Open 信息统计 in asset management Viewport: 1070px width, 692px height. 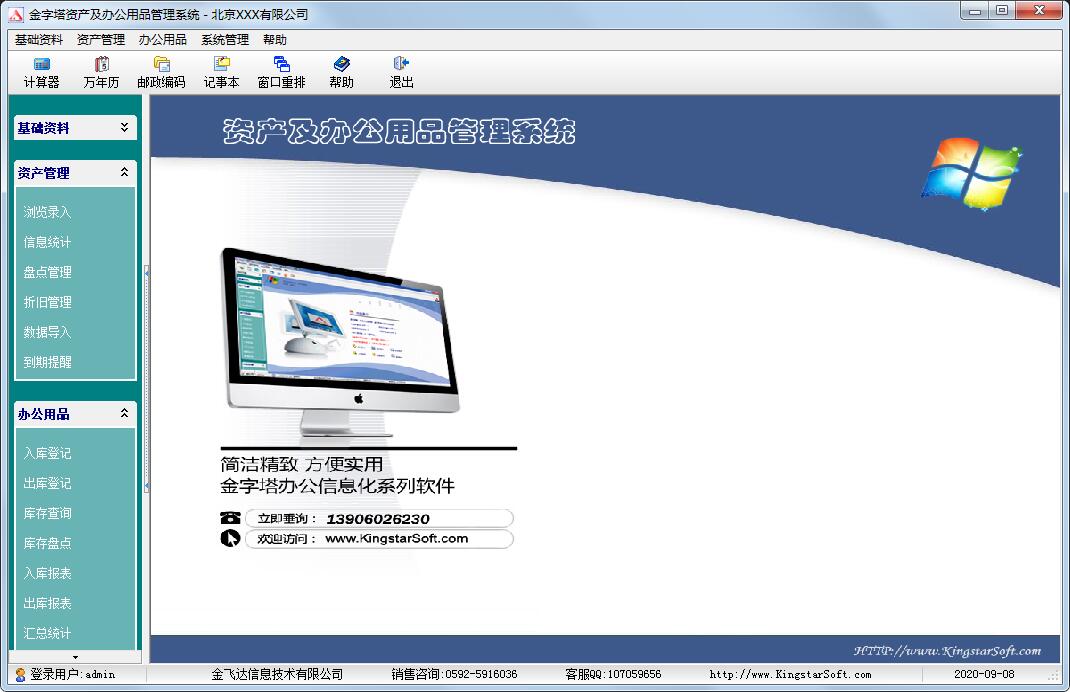[x=47, y=242]
